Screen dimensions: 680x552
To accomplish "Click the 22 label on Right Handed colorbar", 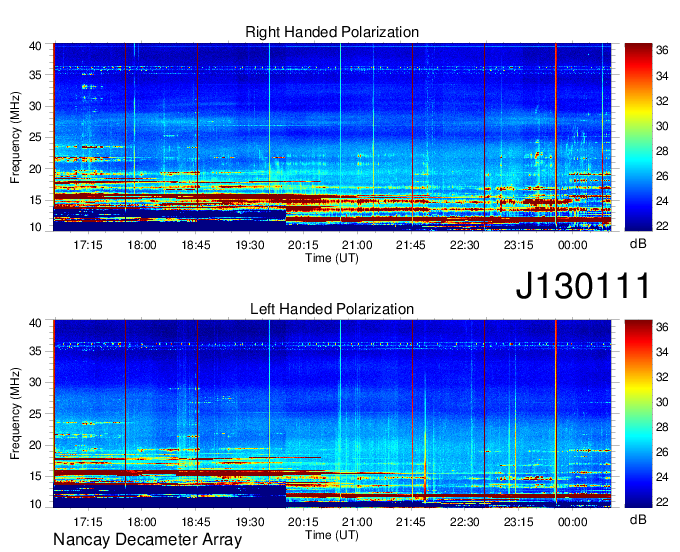I will (662, 225).
